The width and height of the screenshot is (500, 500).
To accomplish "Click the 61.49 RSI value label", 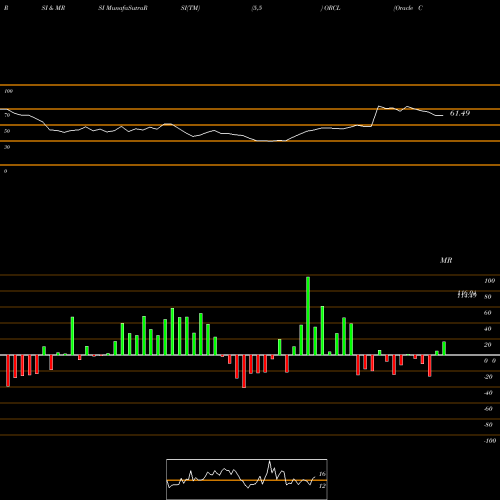I will 460,113.
